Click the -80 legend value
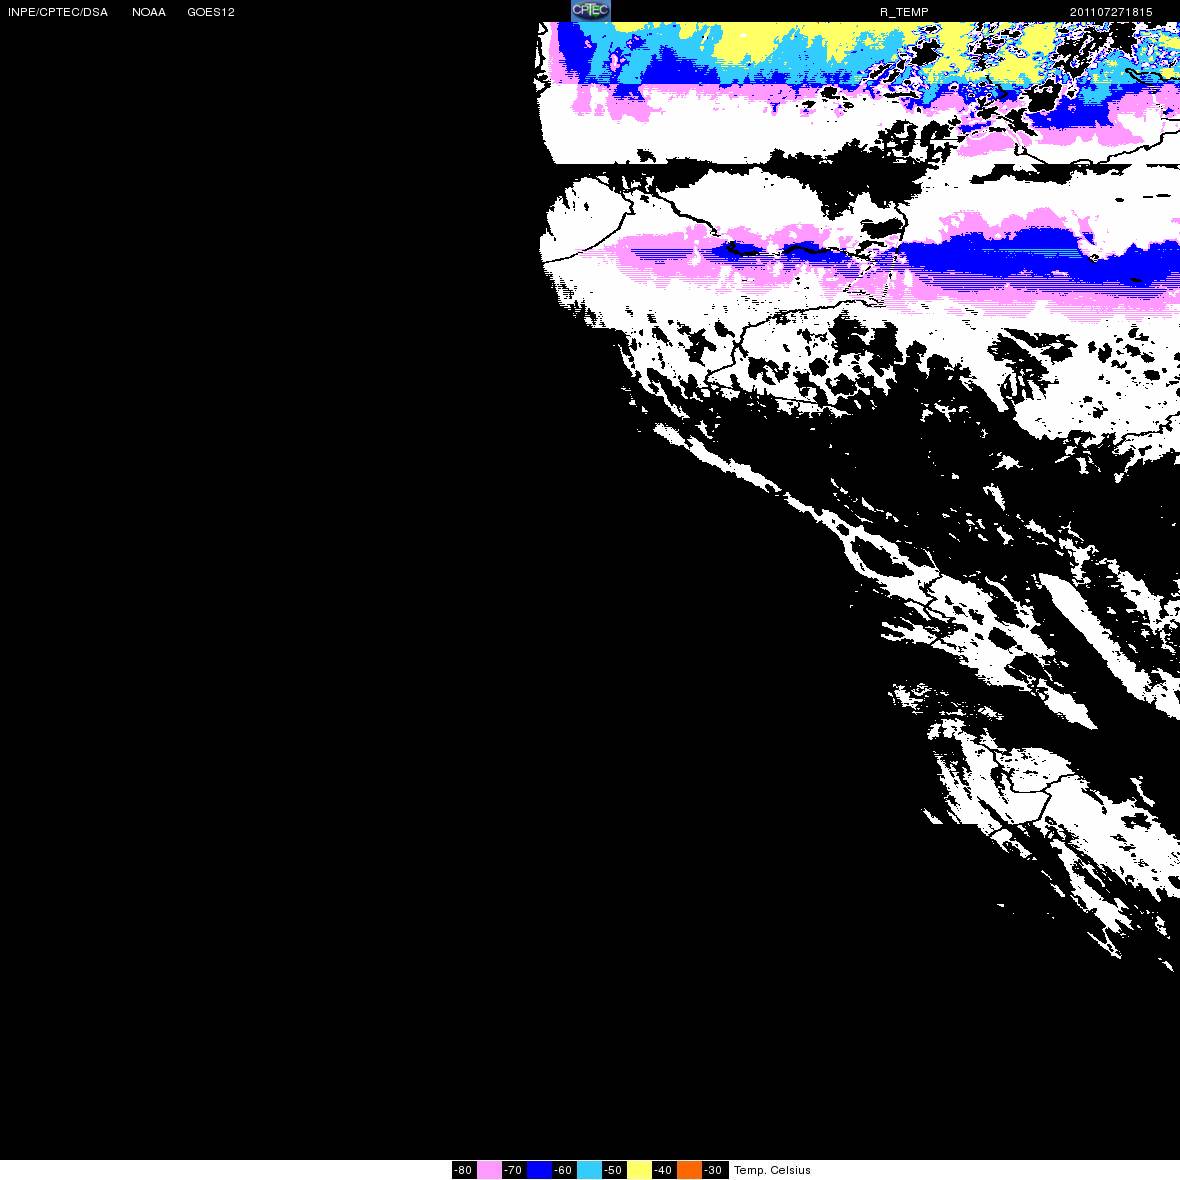Viewport: 1180px width, 1180px height. coord(464,1170)
